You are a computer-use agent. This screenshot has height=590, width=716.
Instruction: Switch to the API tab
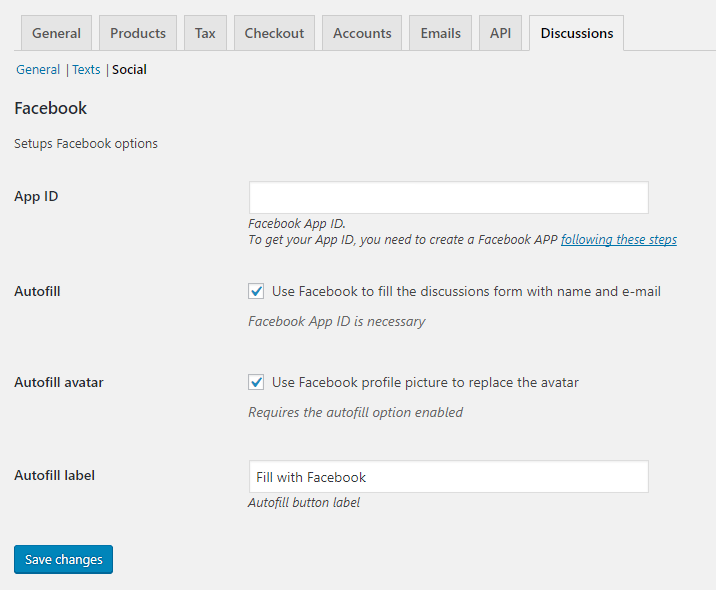coord(500,33)
